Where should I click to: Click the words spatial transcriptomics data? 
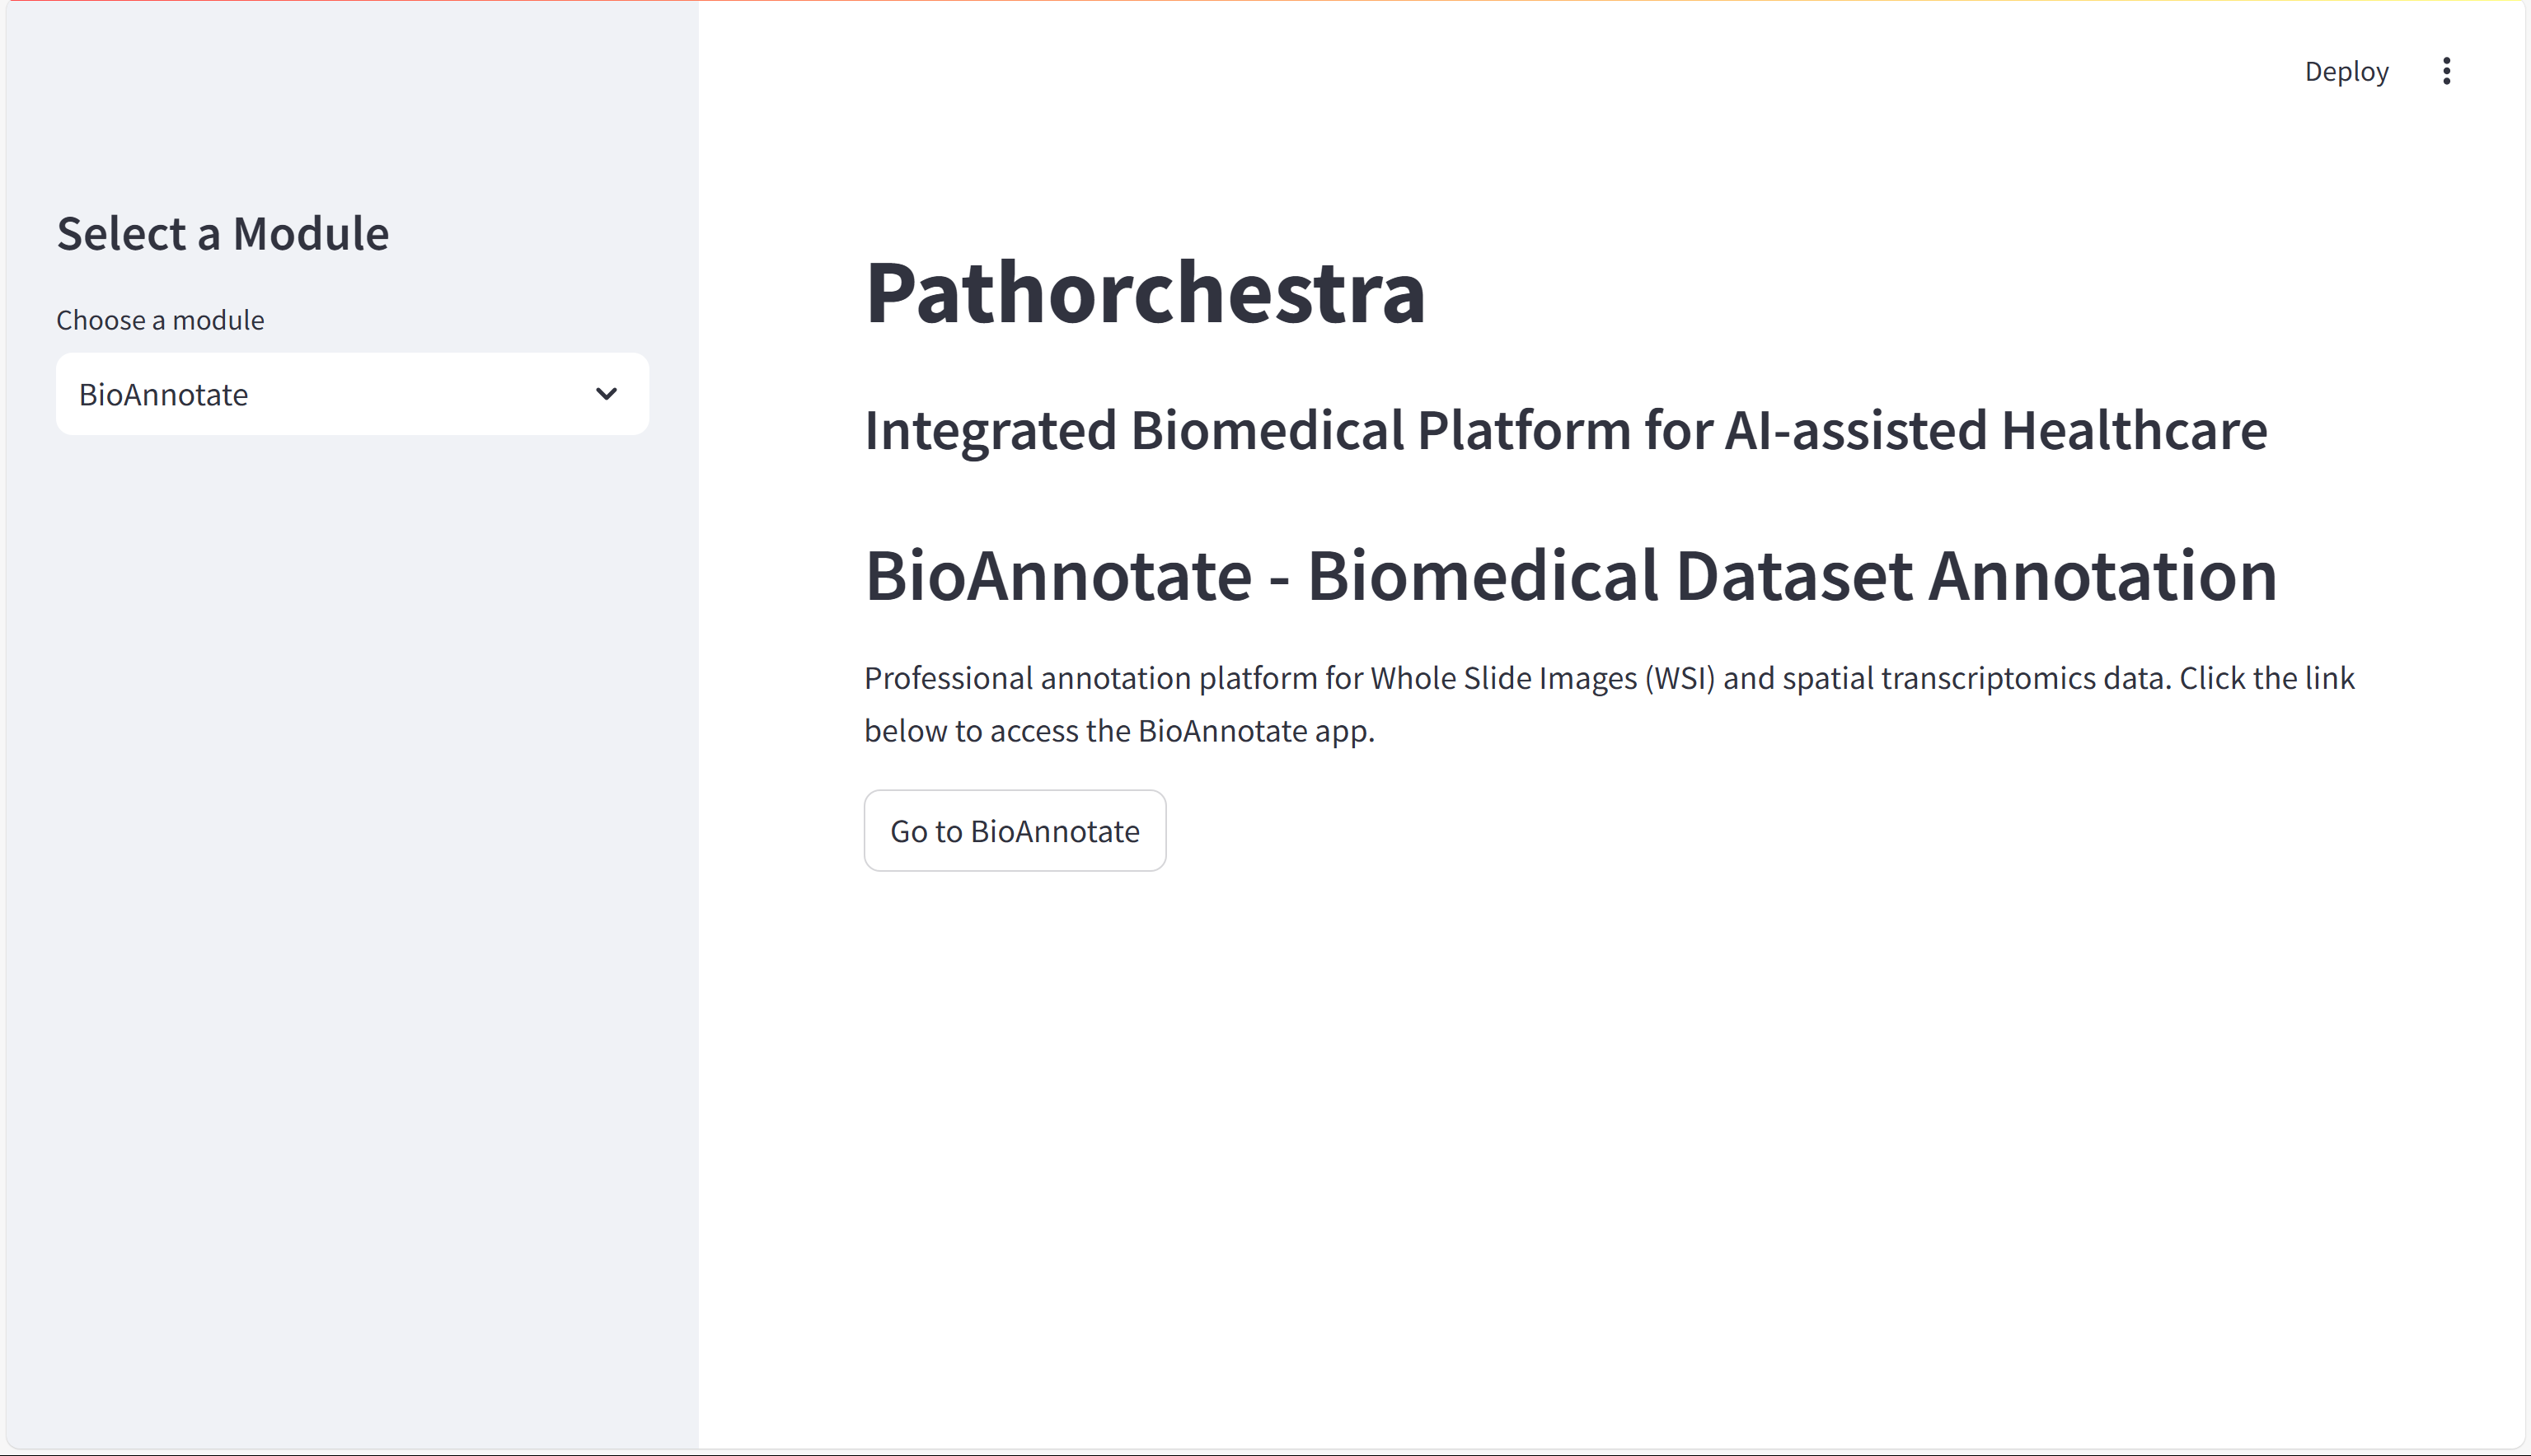tap(1974, 678)
